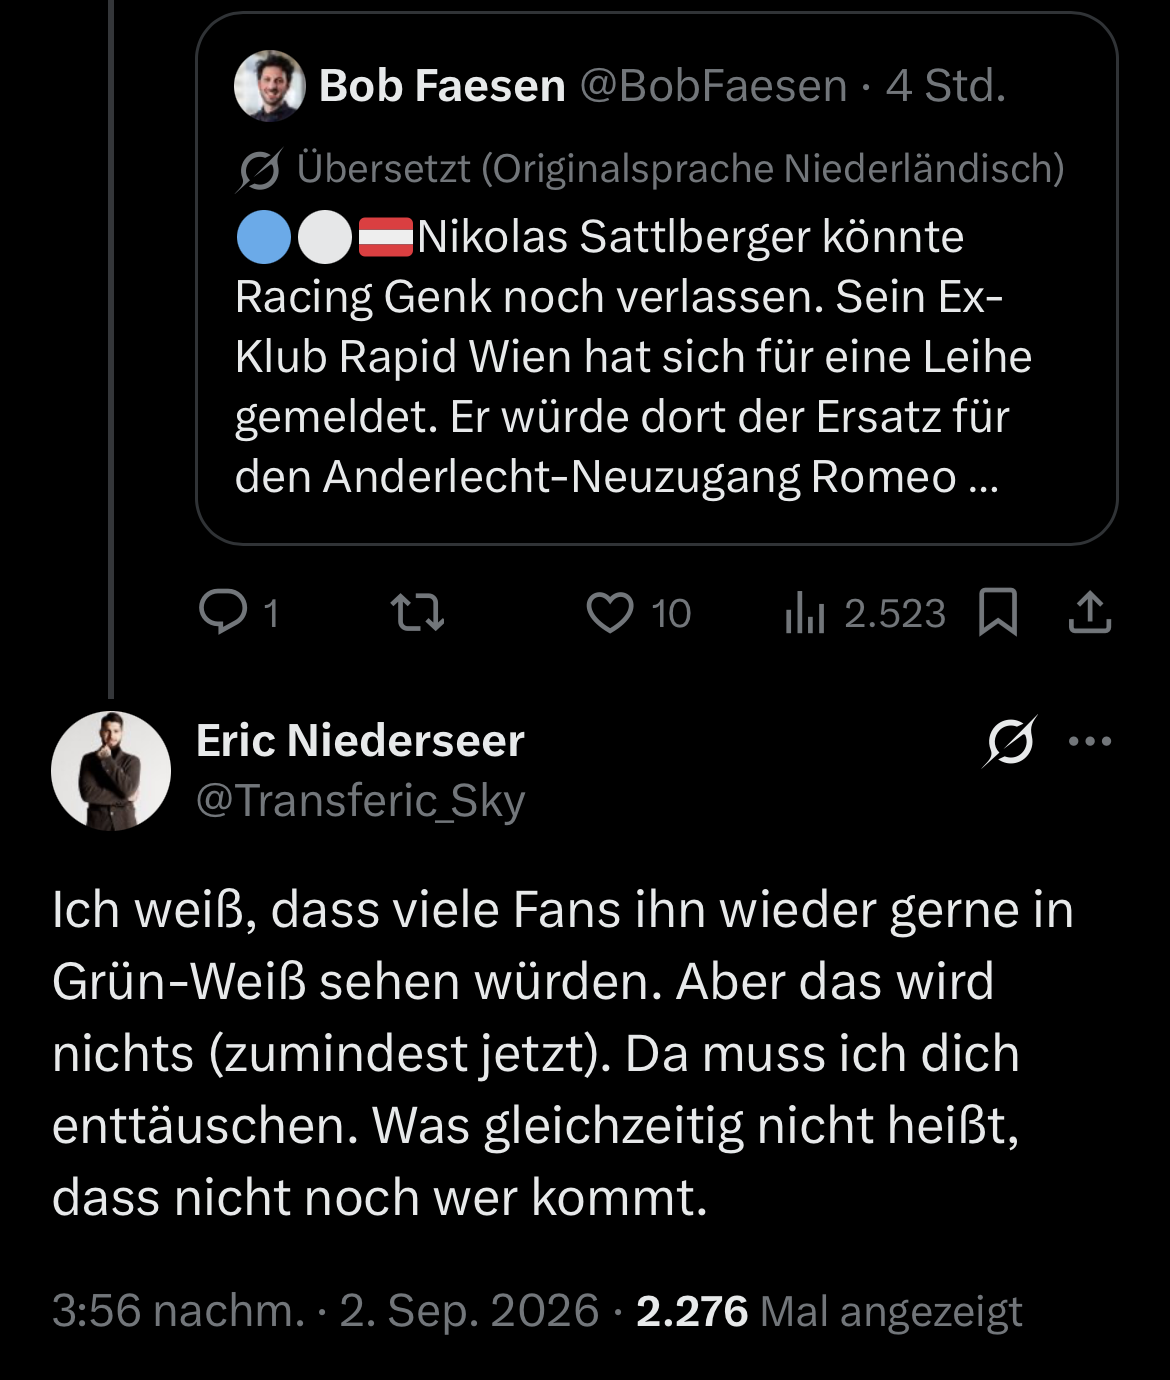Tap the retweet arrows icon

point(417,613)
